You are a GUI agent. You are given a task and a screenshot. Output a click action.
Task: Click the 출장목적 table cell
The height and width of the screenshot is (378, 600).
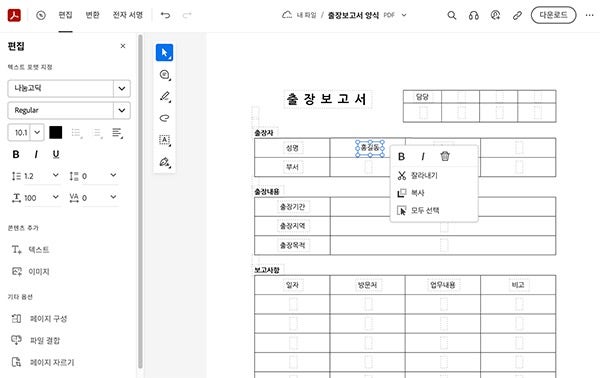pos(292,245)
